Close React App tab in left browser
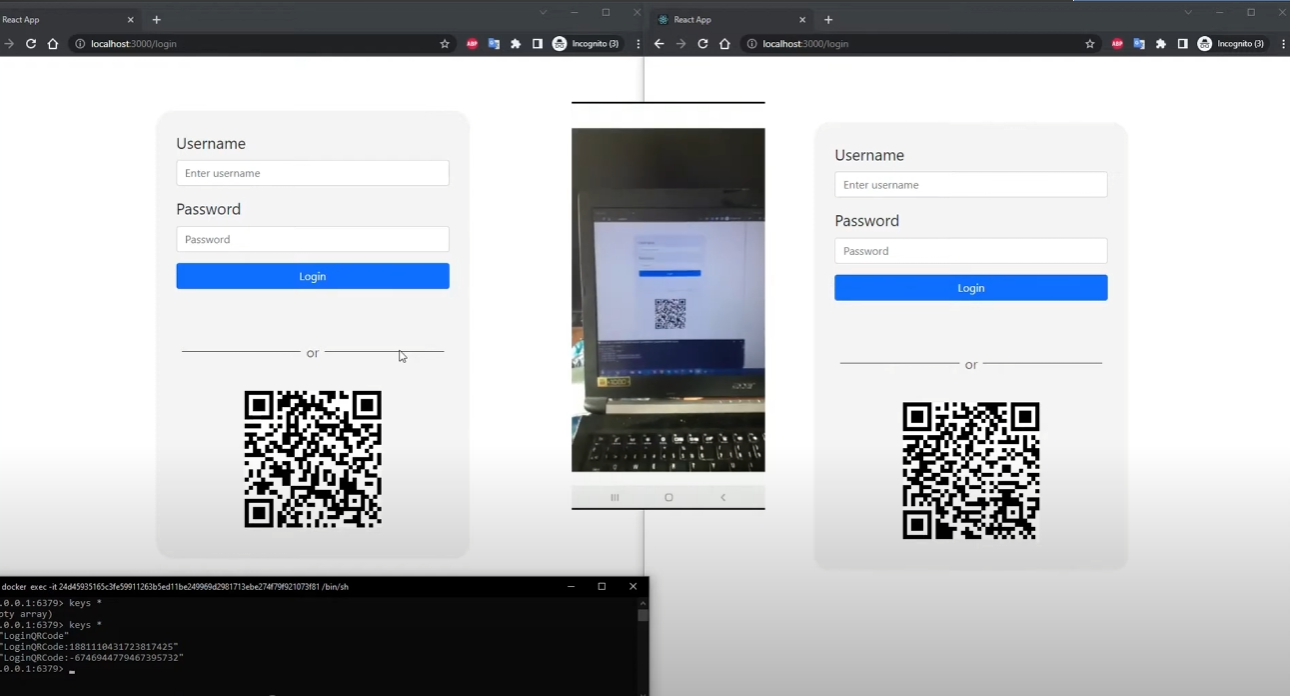This screenshot has width=1290, height=696. [131, 20]
